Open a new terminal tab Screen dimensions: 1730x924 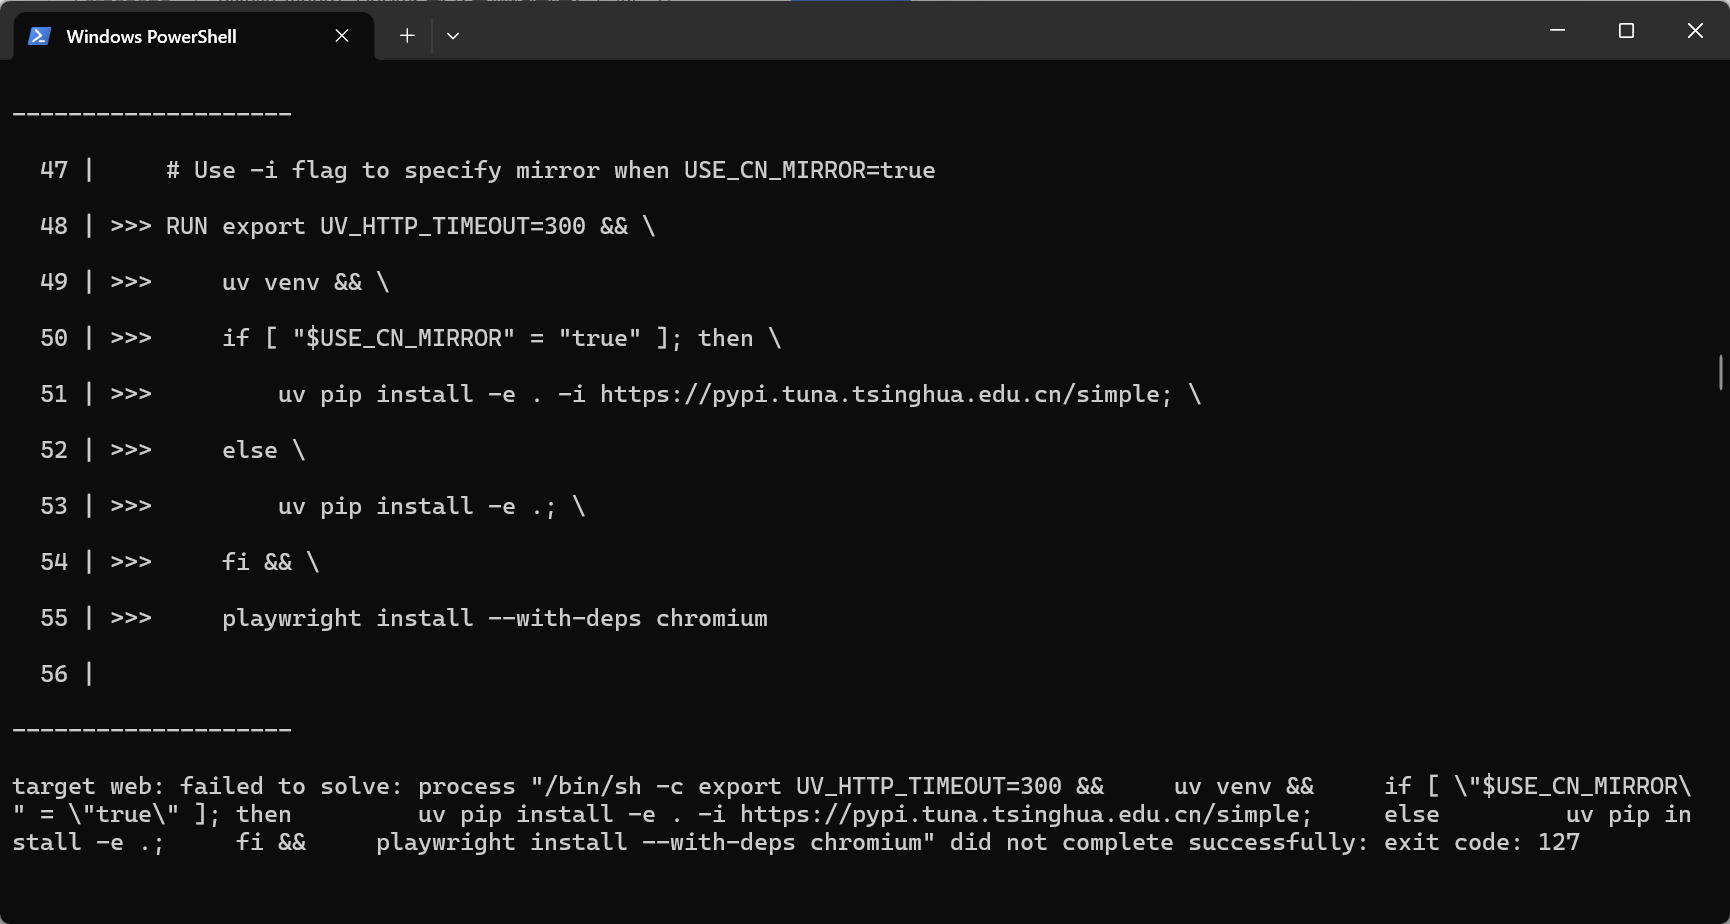407,36
